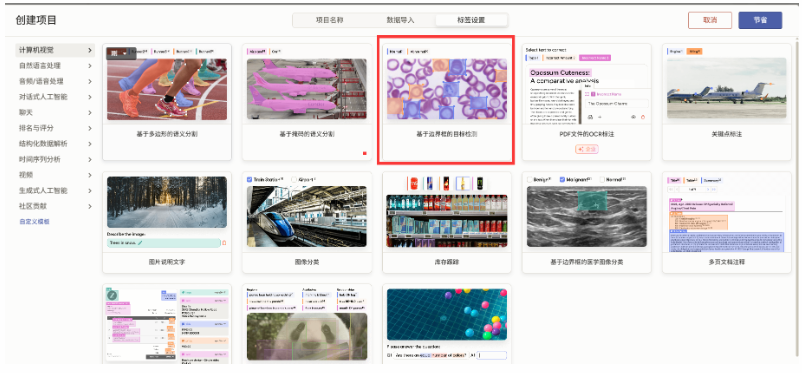Screen dimensions: 802x373
Task: Open the 自定义模板 link
Action: (34, 222)
